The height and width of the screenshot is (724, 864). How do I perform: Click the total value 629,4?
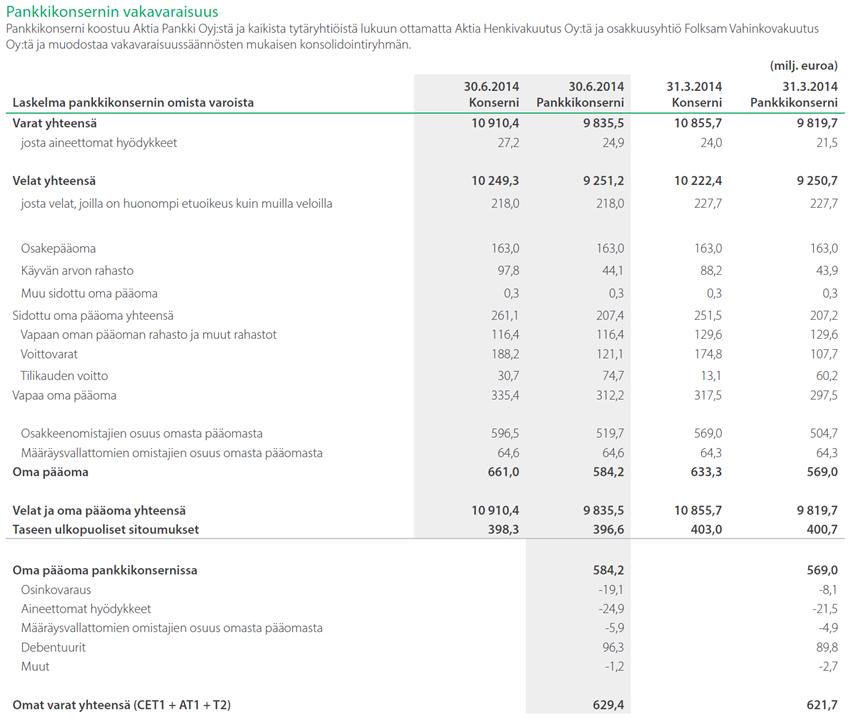coord(609,705)
